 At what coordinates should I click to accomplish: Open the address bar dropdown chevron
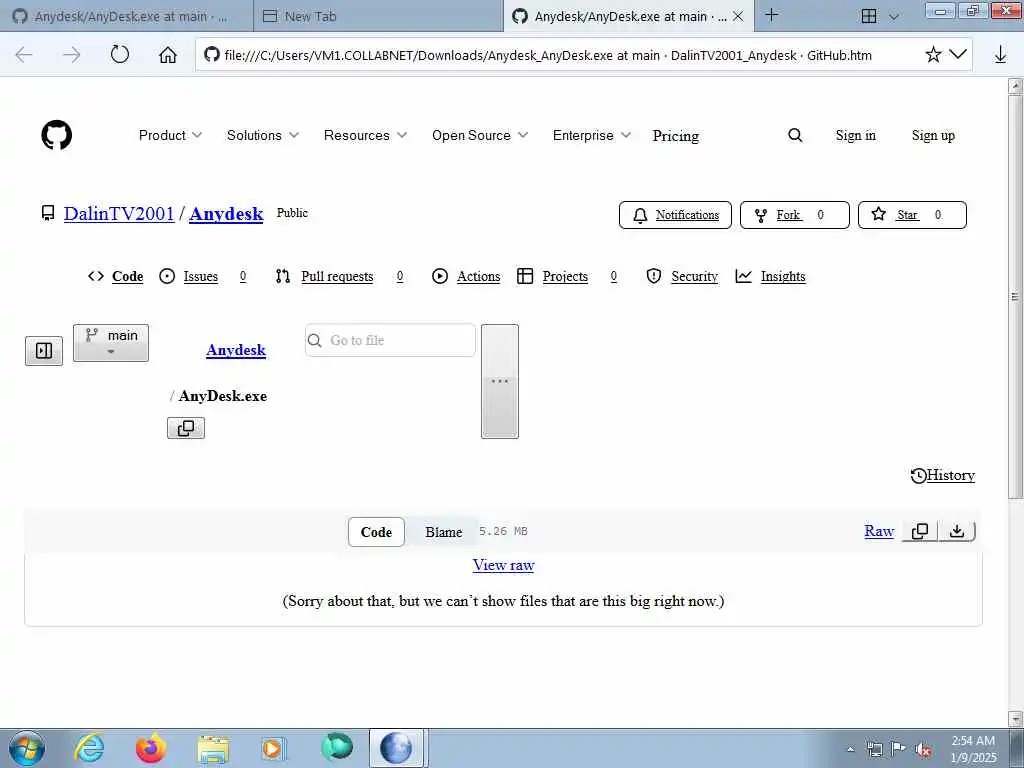coord(958,54)
